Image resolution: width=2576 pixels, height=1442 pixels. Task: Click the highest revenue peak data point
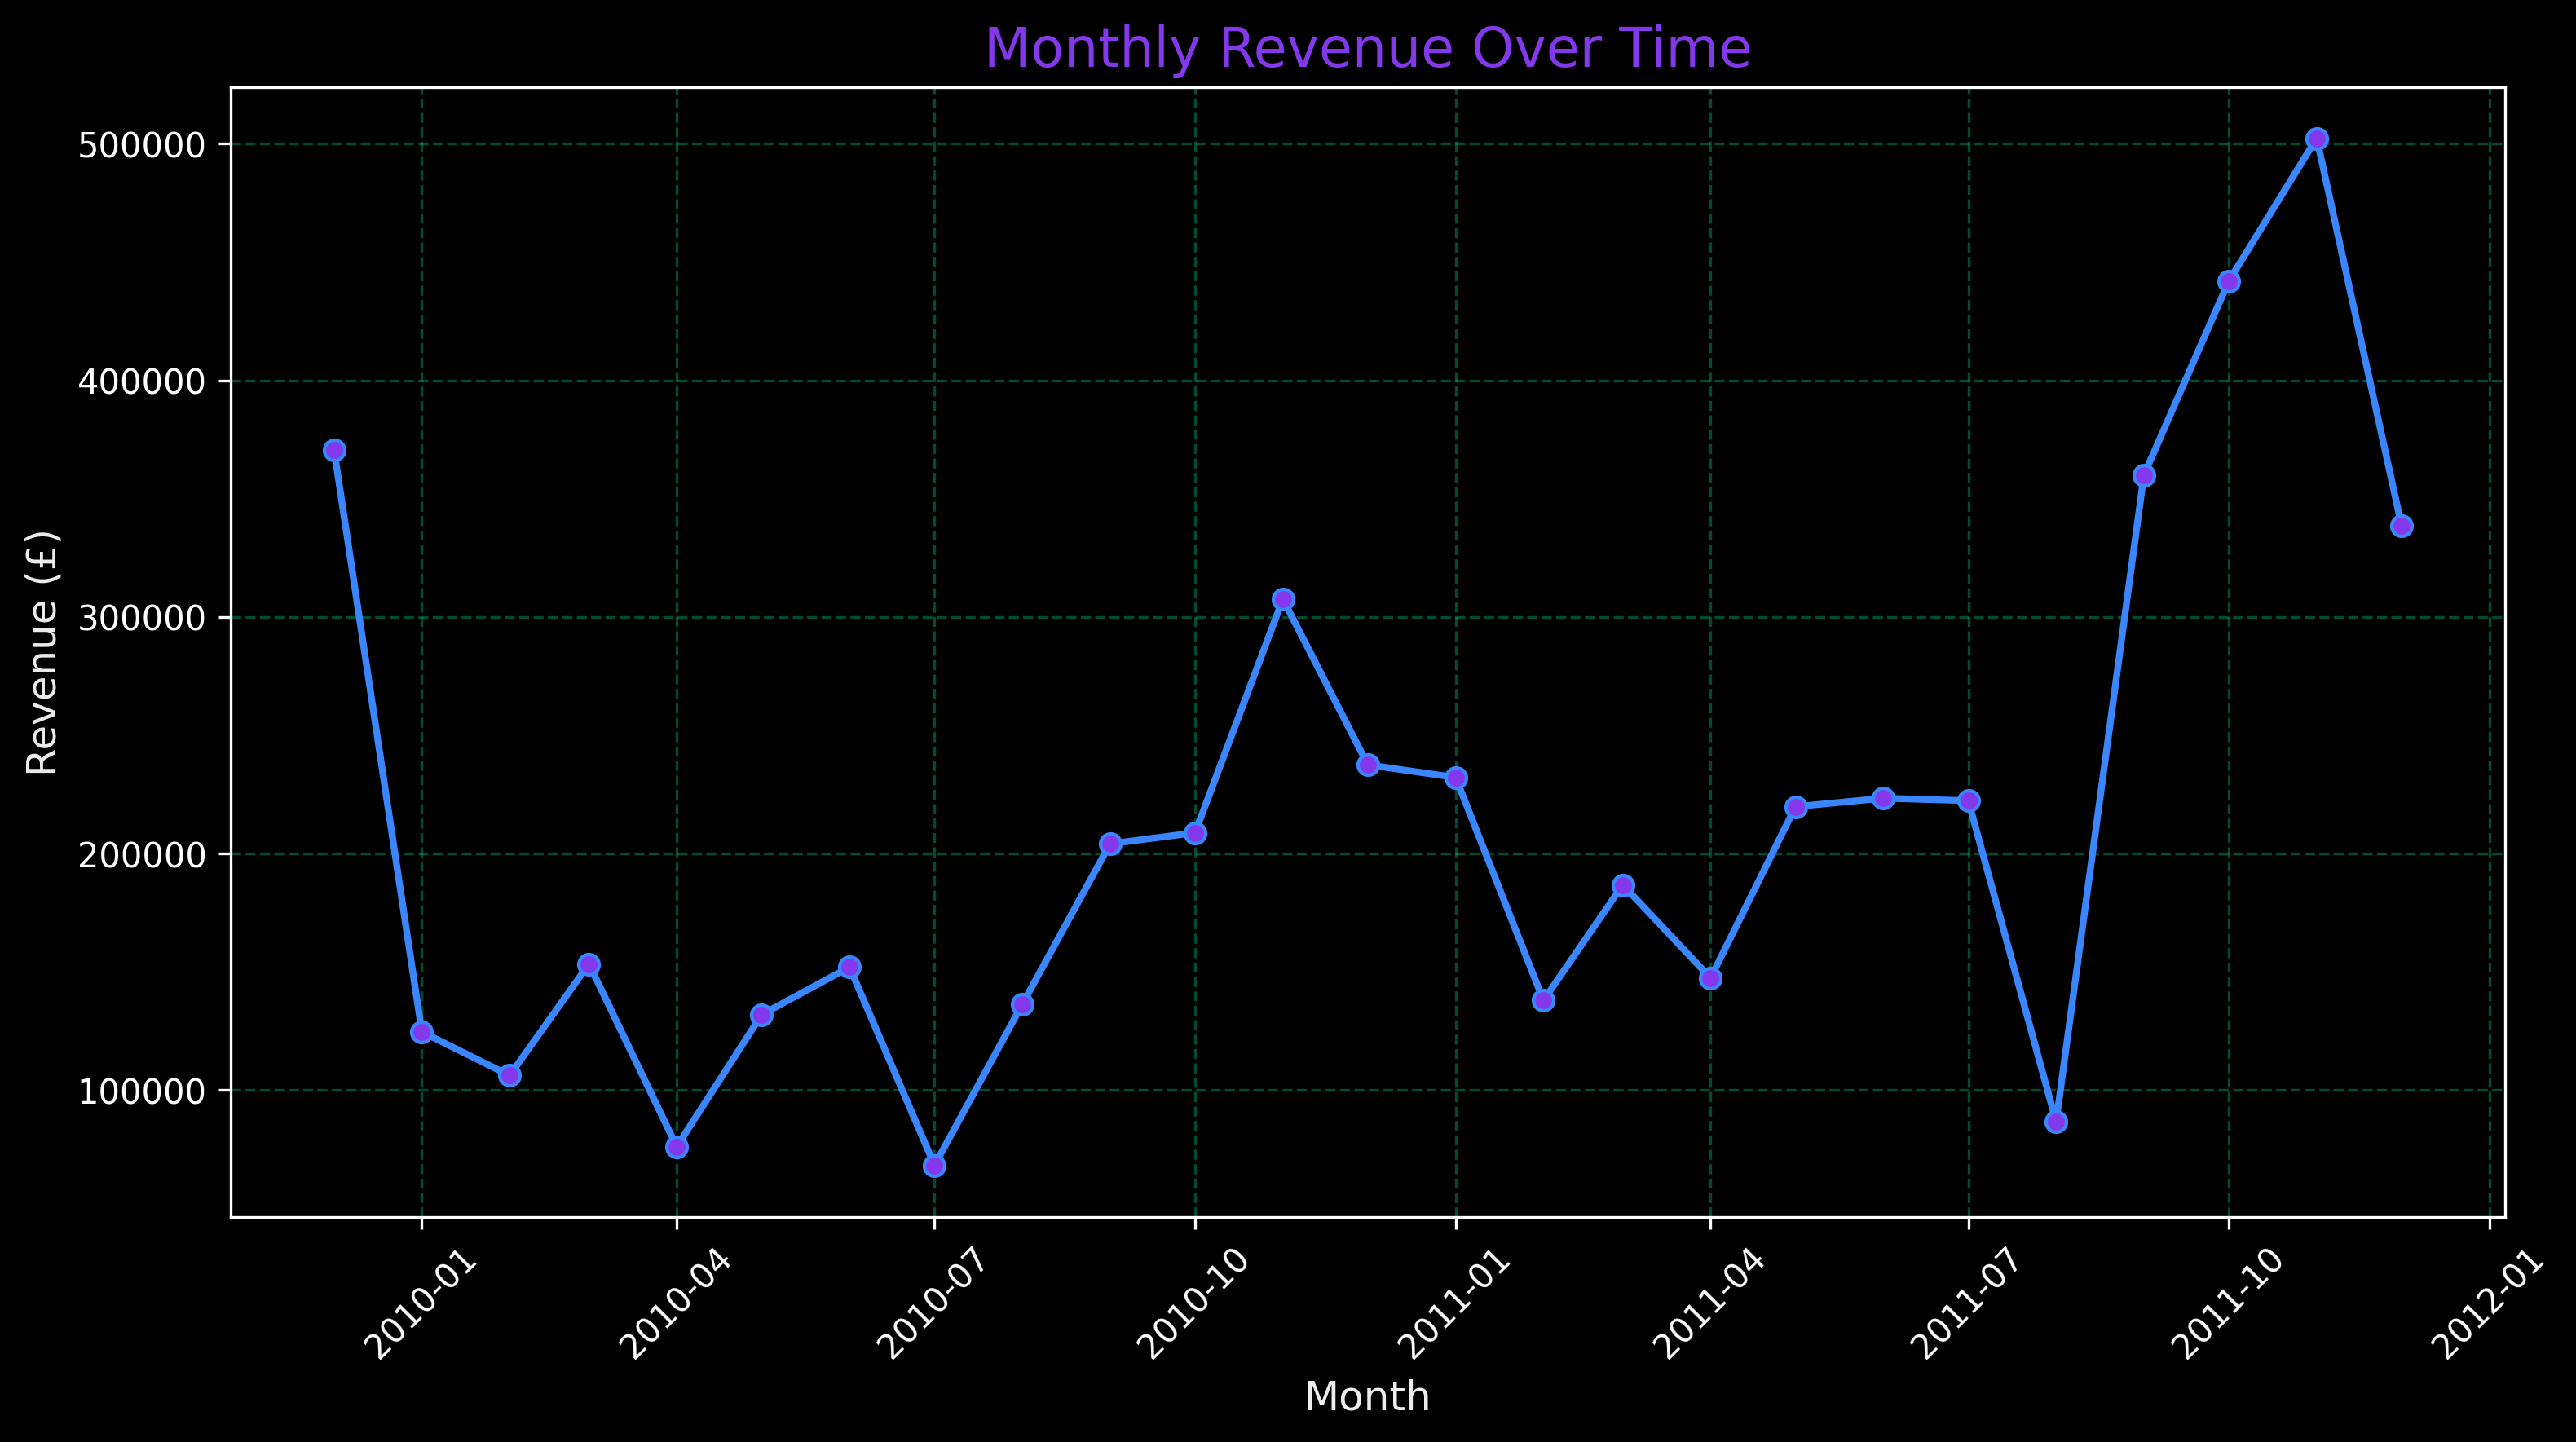point(2317,139)
